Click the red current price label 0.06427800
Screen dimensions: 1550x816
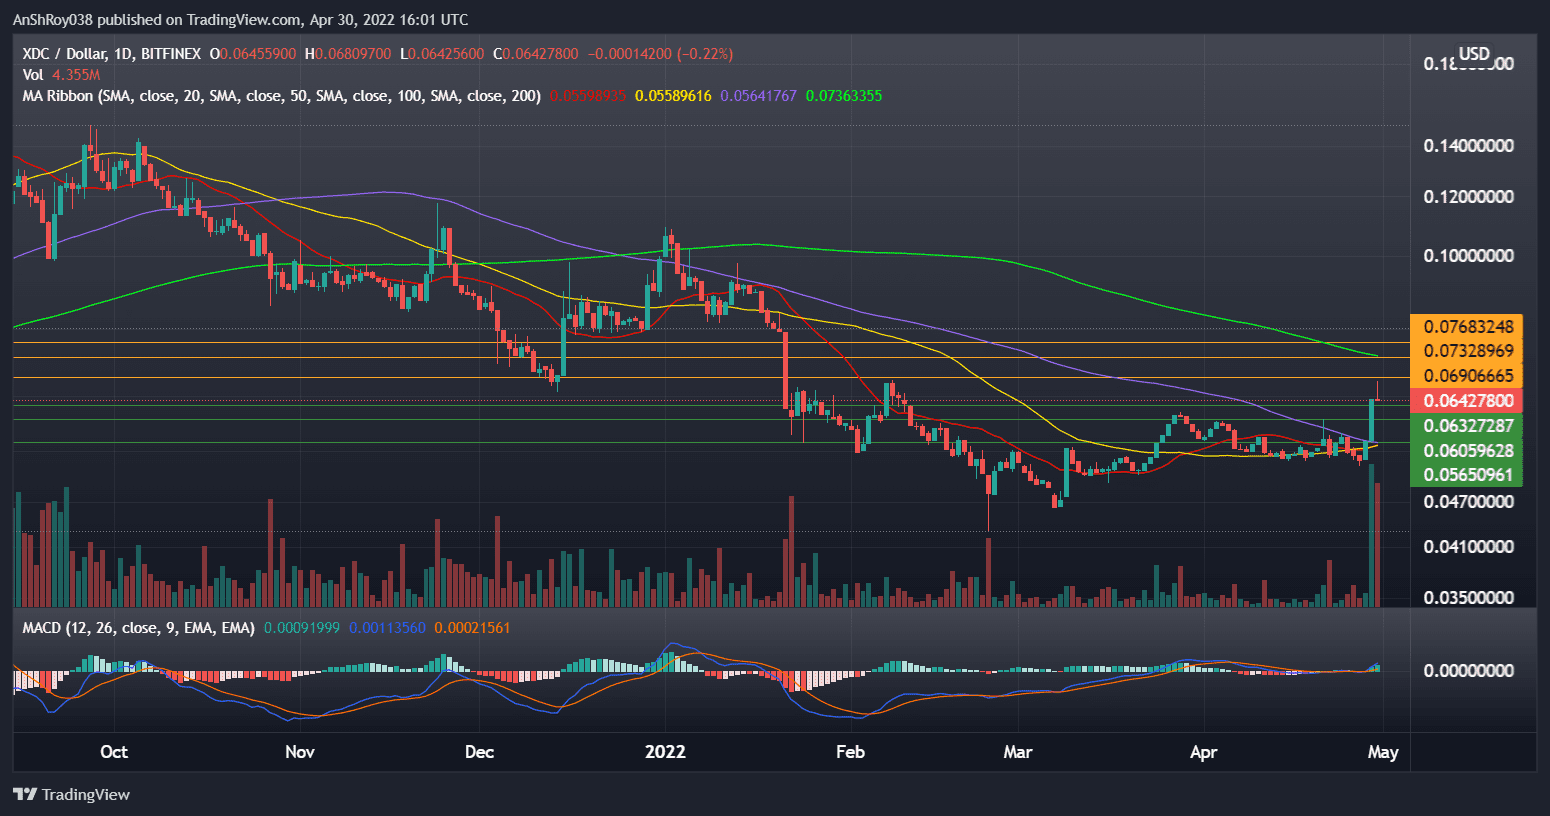tap(1466, 401)
